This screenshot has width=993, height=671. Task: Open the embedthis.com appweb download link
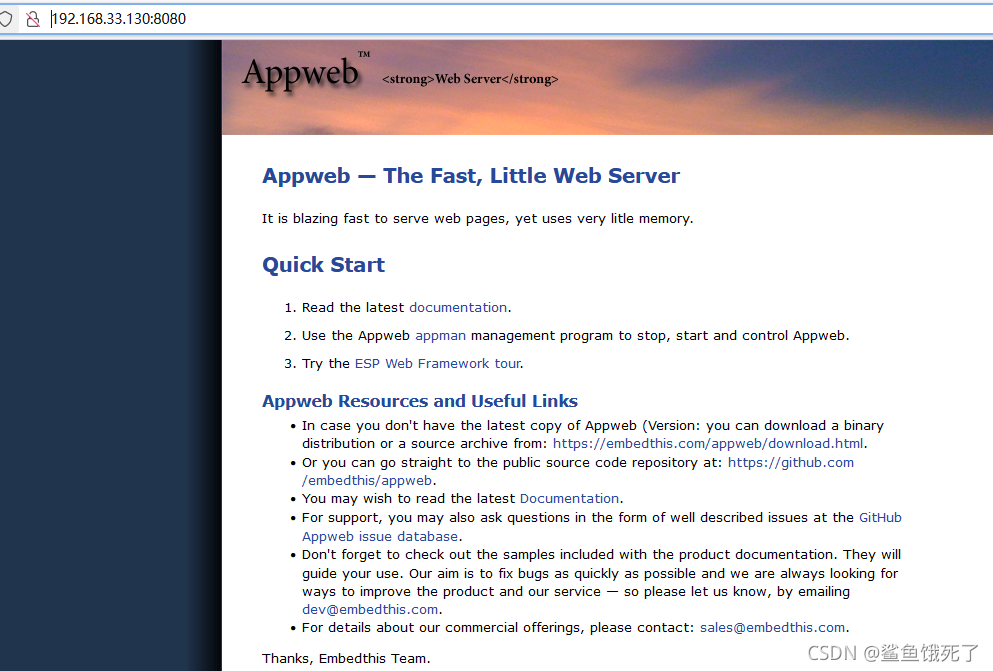click(x=708, y=443)
